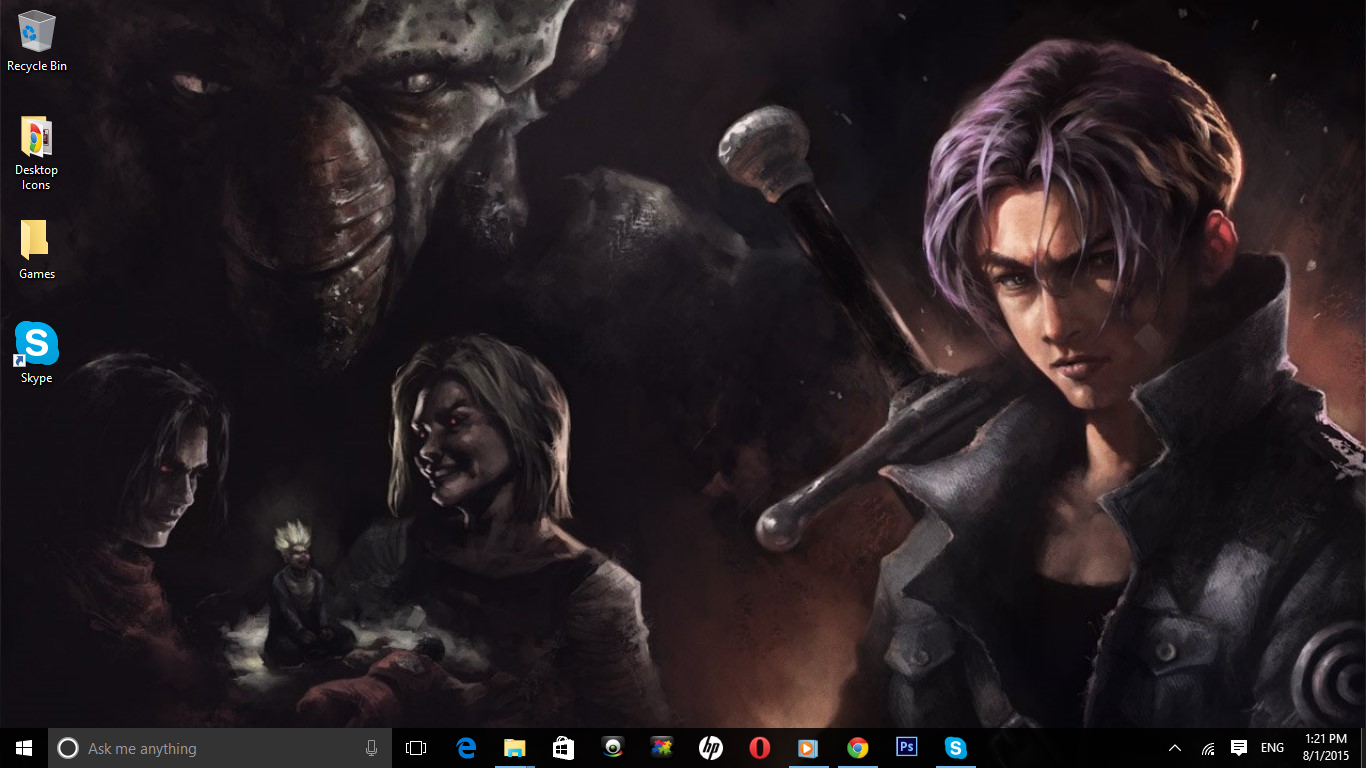This screenshot has height=768, width=1366.
Task: Switch to Photoshop on the taskbar
Action: (907, 748)
